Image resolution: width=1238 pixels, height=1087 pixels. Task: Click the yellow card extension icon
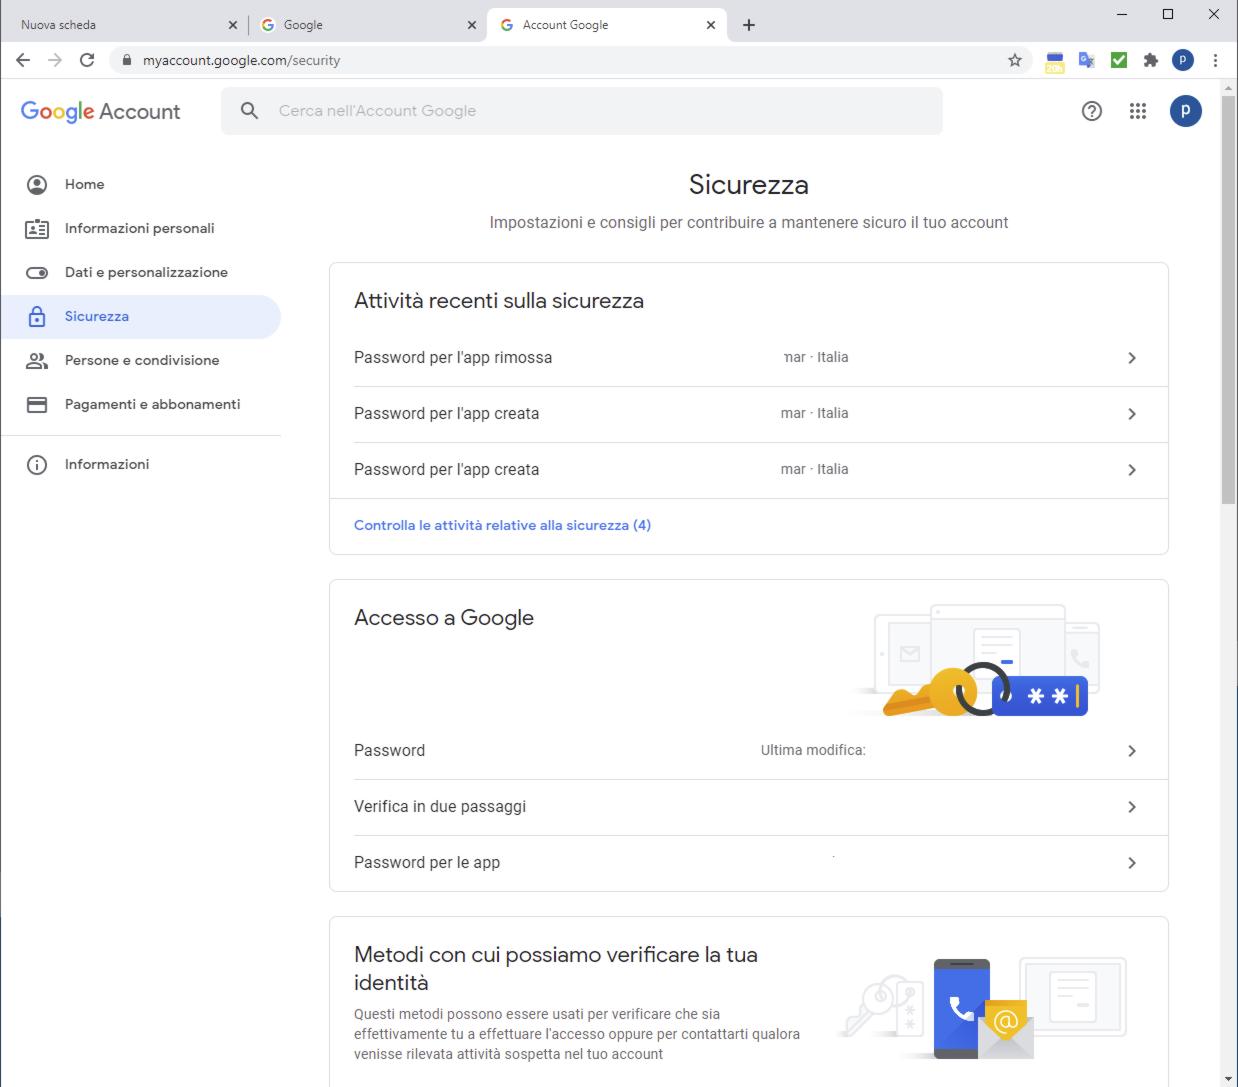pos(1054,61)
